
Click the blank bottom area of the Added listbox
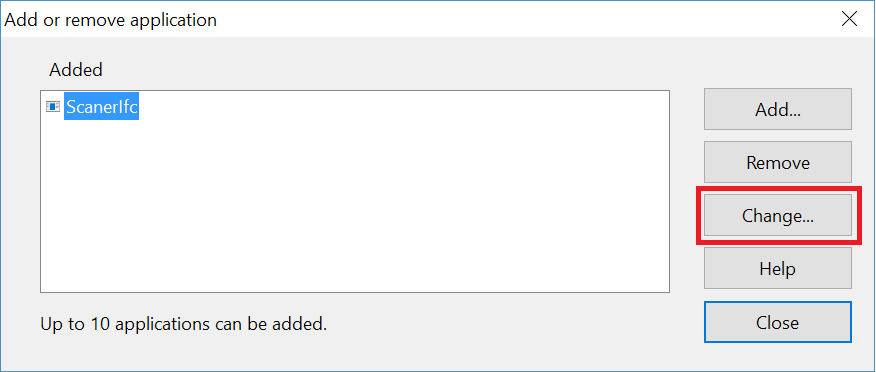(x=355, y=263)
